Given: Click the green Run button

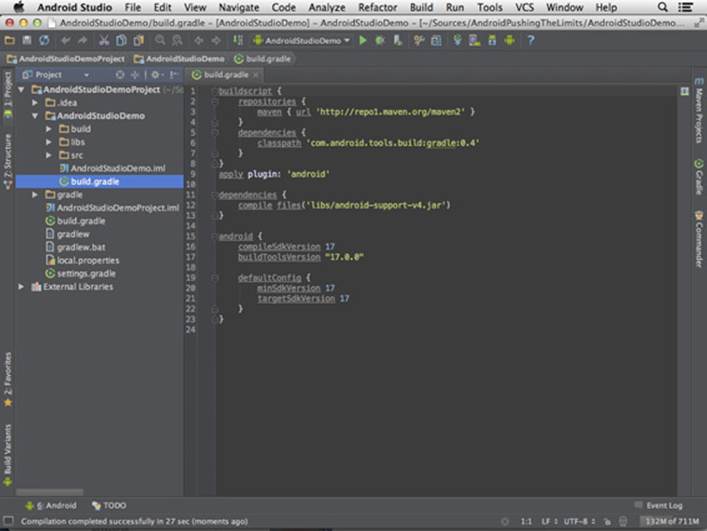Looking at the screenshot, I should (363, 41).
